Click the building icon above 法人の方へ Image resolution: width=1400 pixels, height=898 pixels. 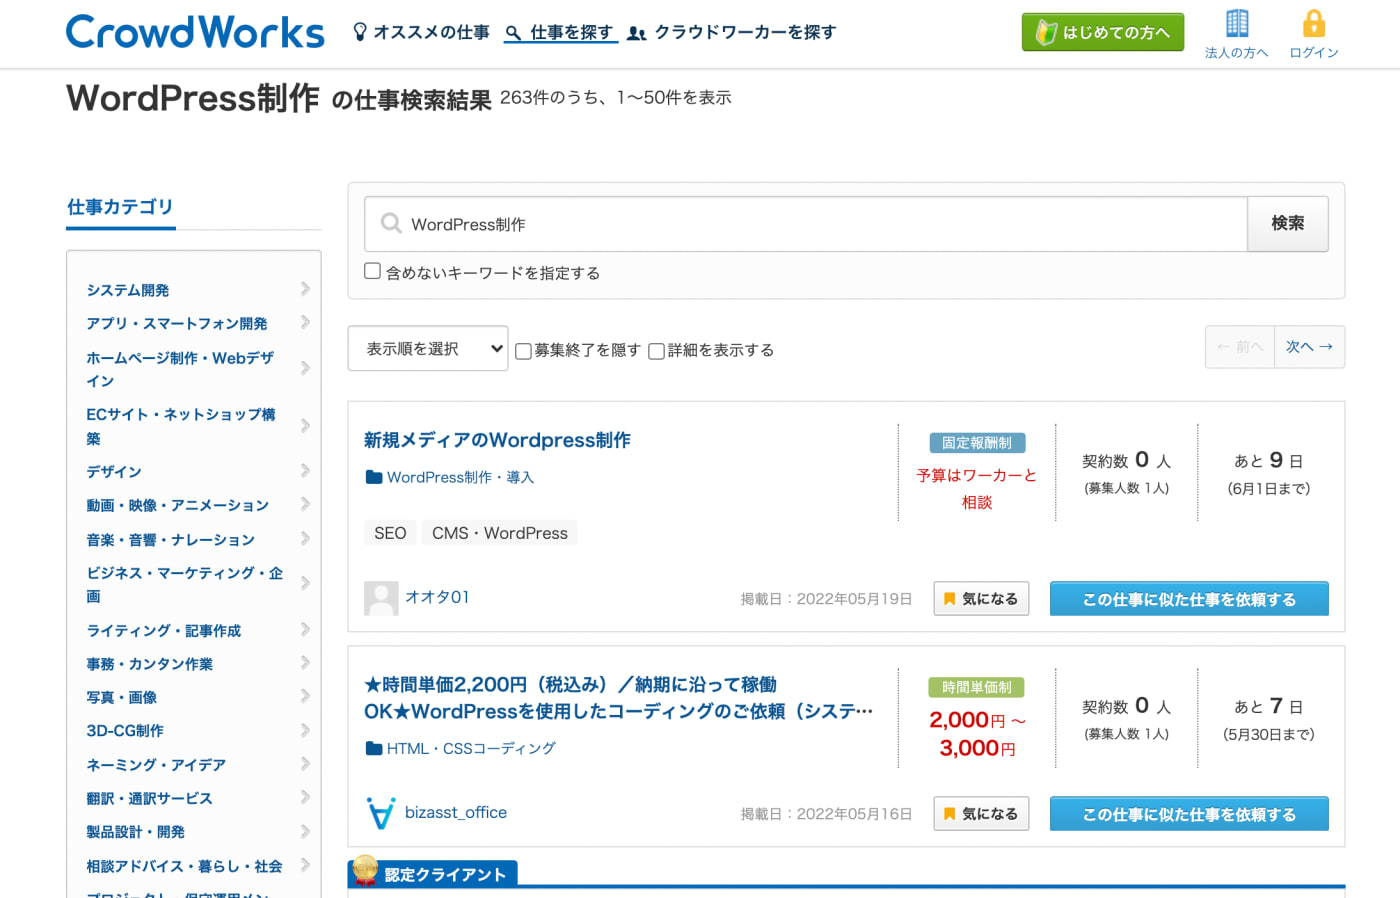[x=1237, y=23]
